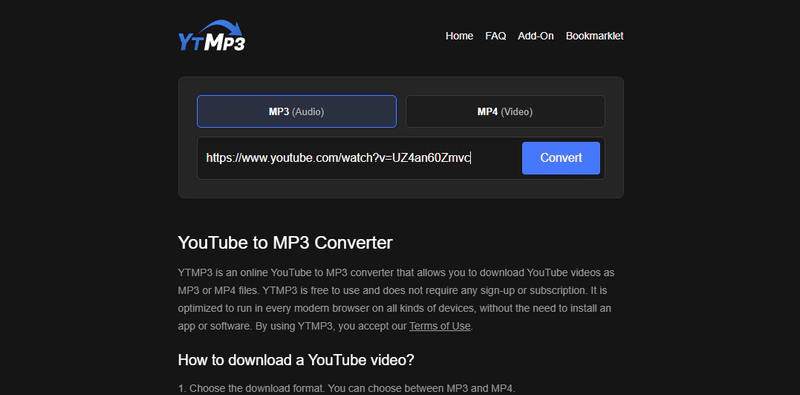Open the Terms of Use link
Viewport: 800px width, 395px height.
(x=440, y=326)
